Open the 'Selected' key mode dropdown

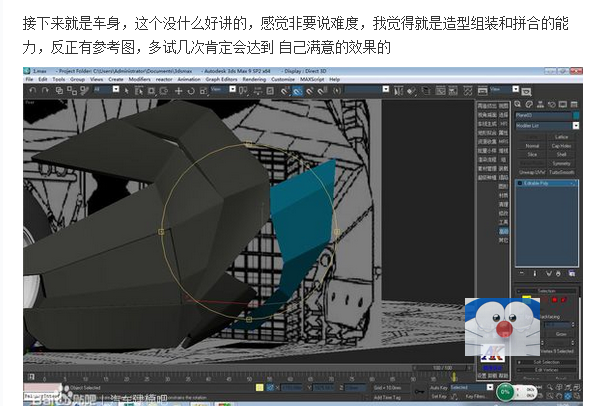[x=471, y=387]
